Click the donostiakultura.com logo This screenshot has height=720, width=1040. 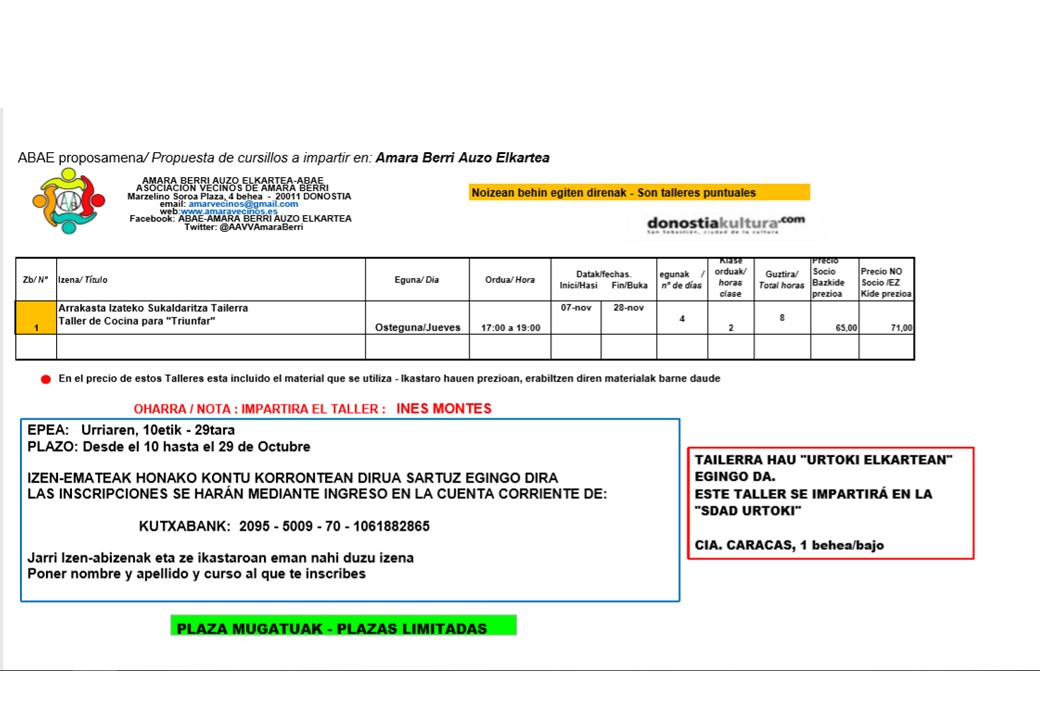coord(726,223)
